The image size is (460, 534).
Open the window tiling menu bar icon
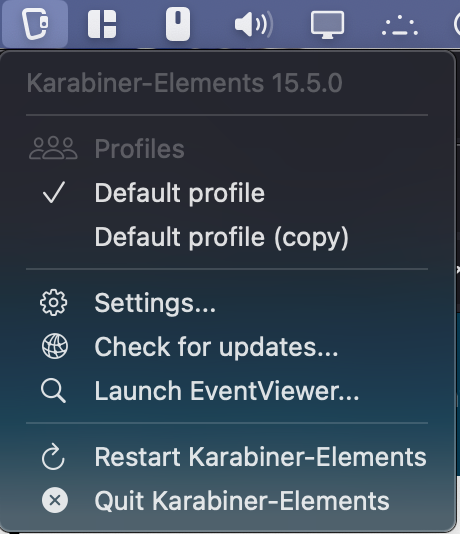point(102,24)
